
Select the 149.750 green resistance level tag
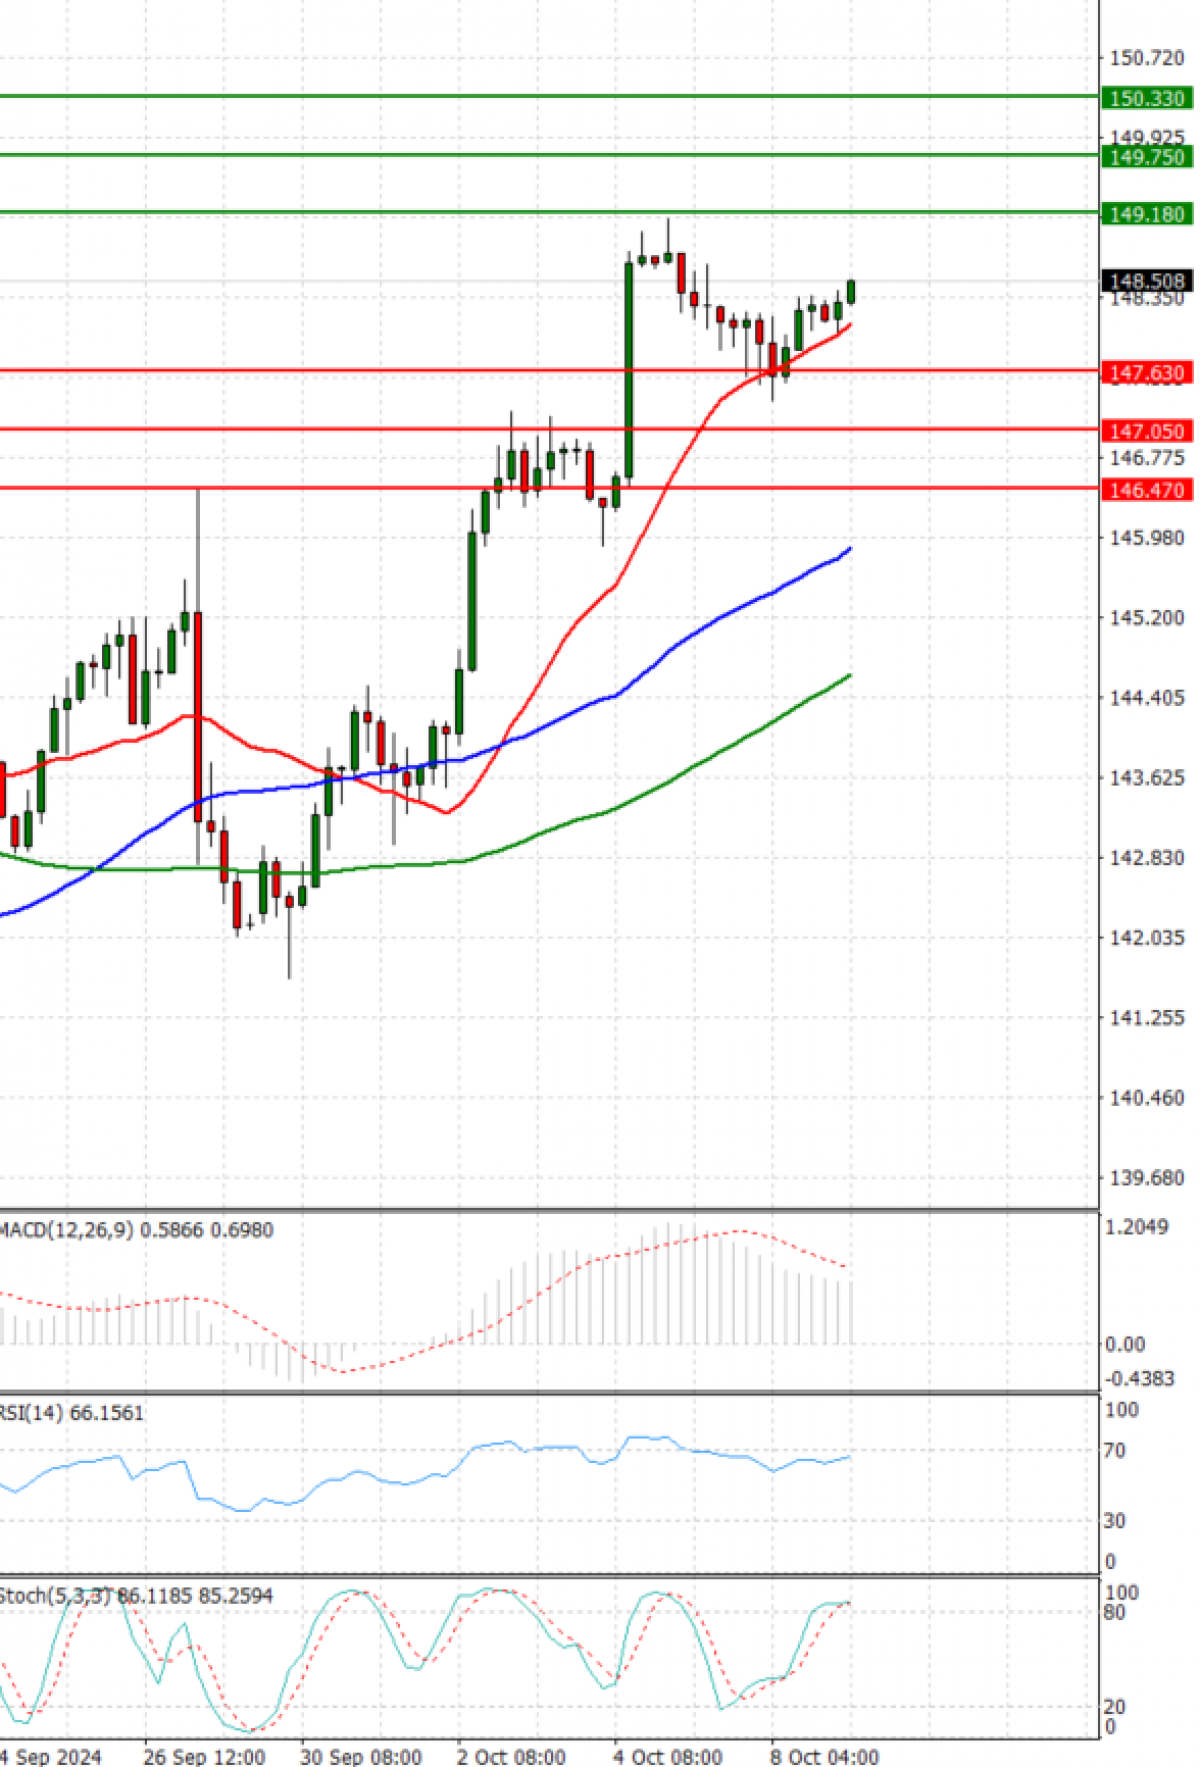point(1146,157)
